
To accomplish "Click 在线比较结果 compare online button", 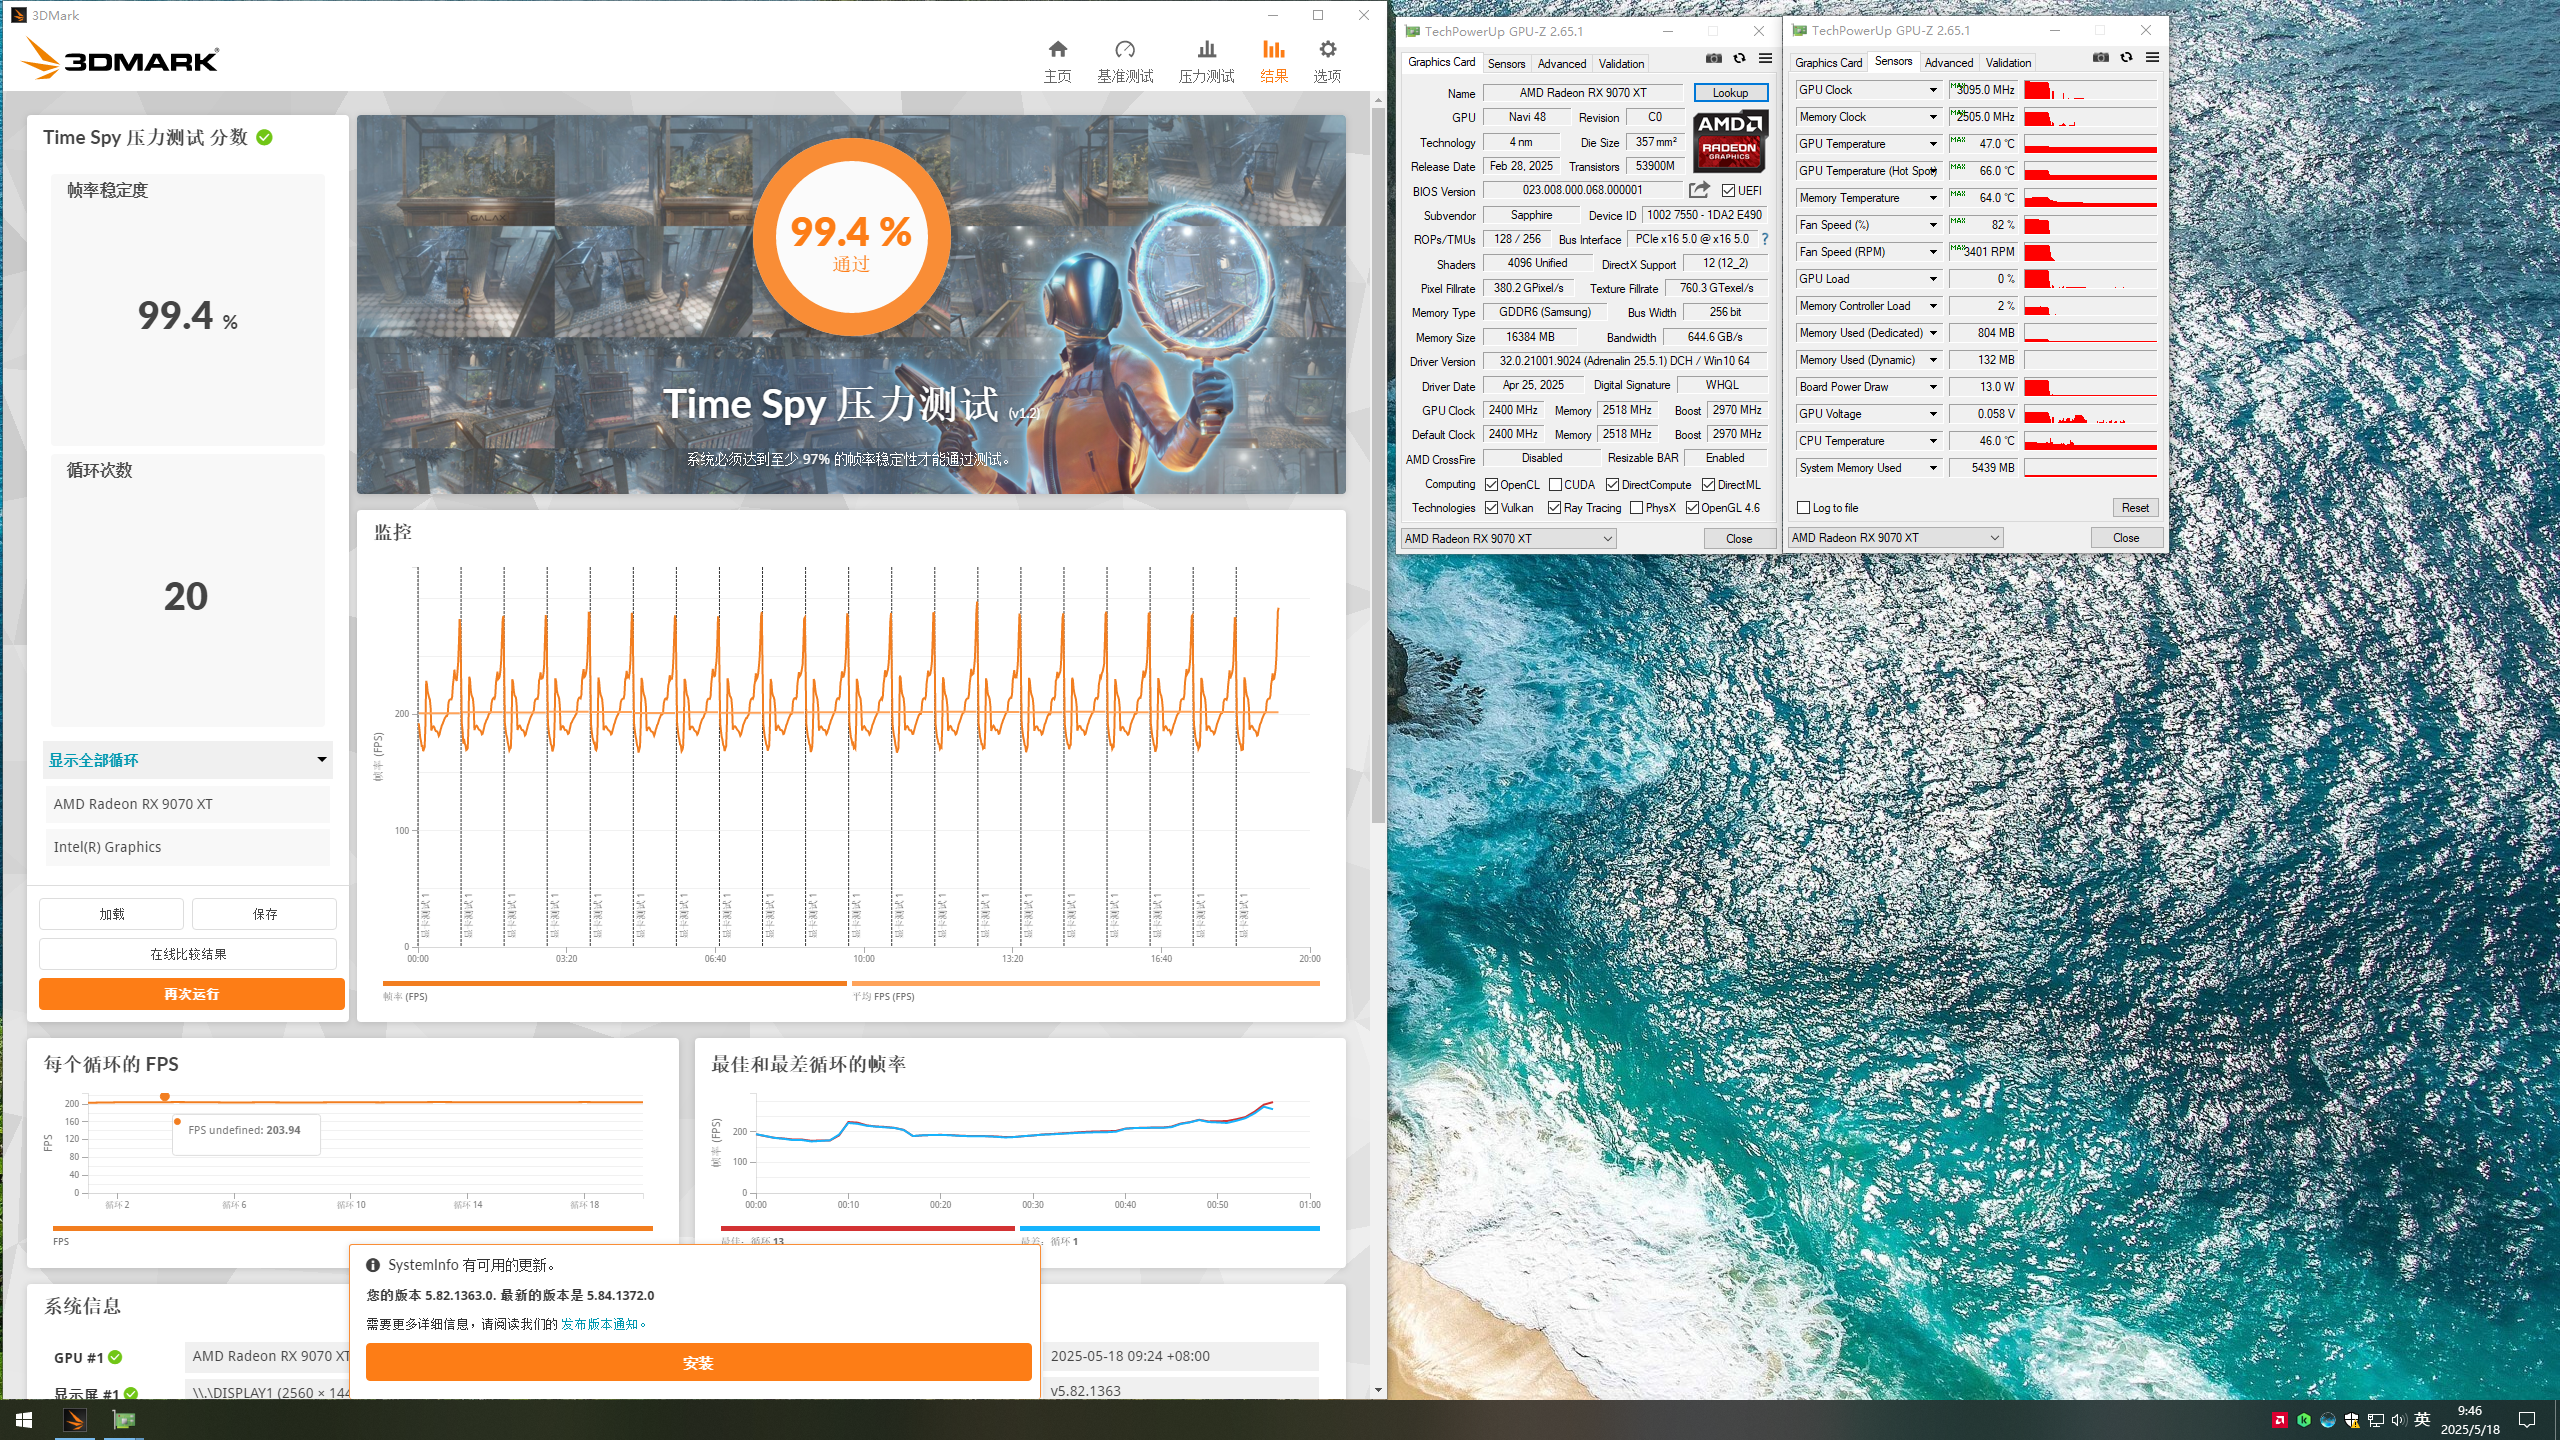I will [188, 954].
